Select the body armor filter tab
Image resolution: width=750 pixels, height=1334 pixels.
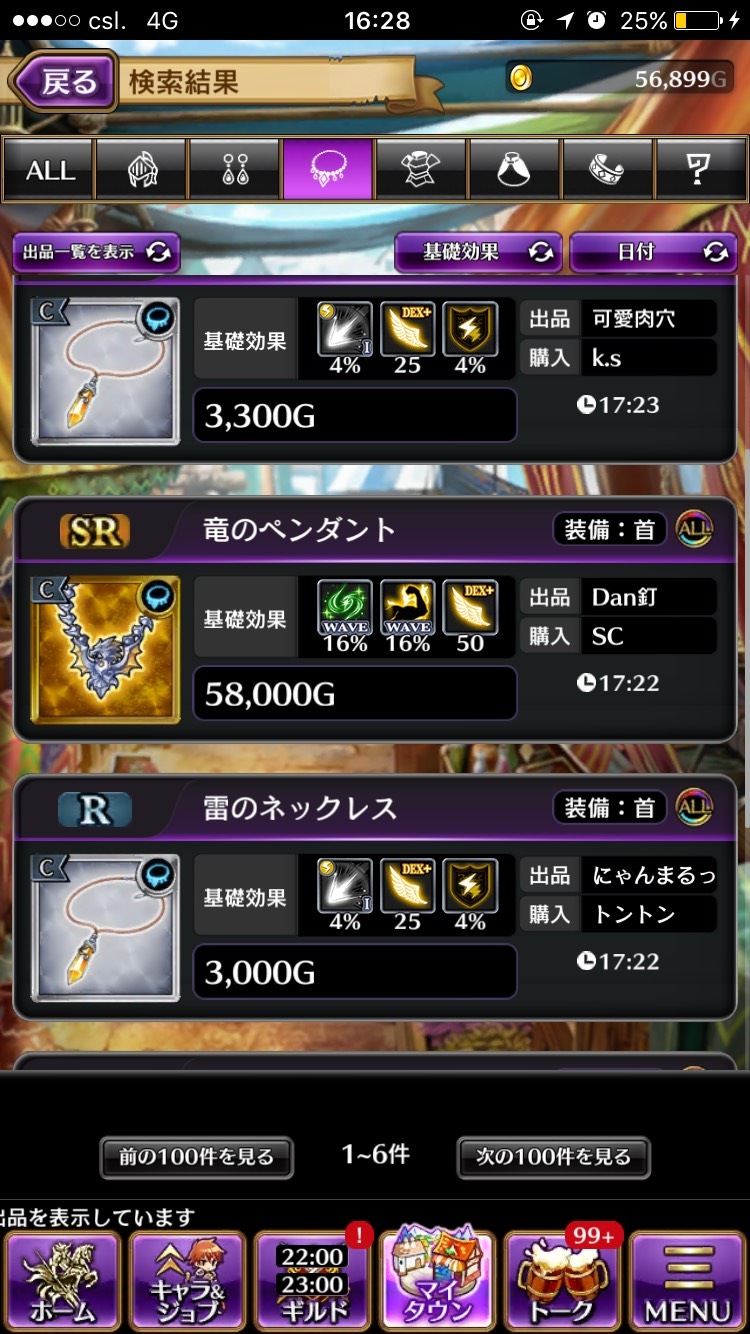[x=421, y=170]
